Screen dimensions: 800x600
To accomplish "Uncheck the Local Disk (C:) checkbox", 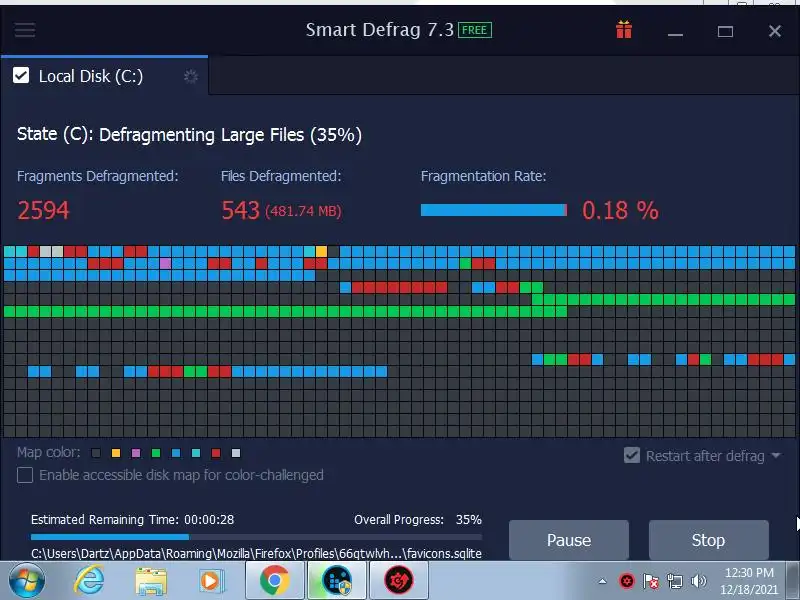I will (21, 76).
